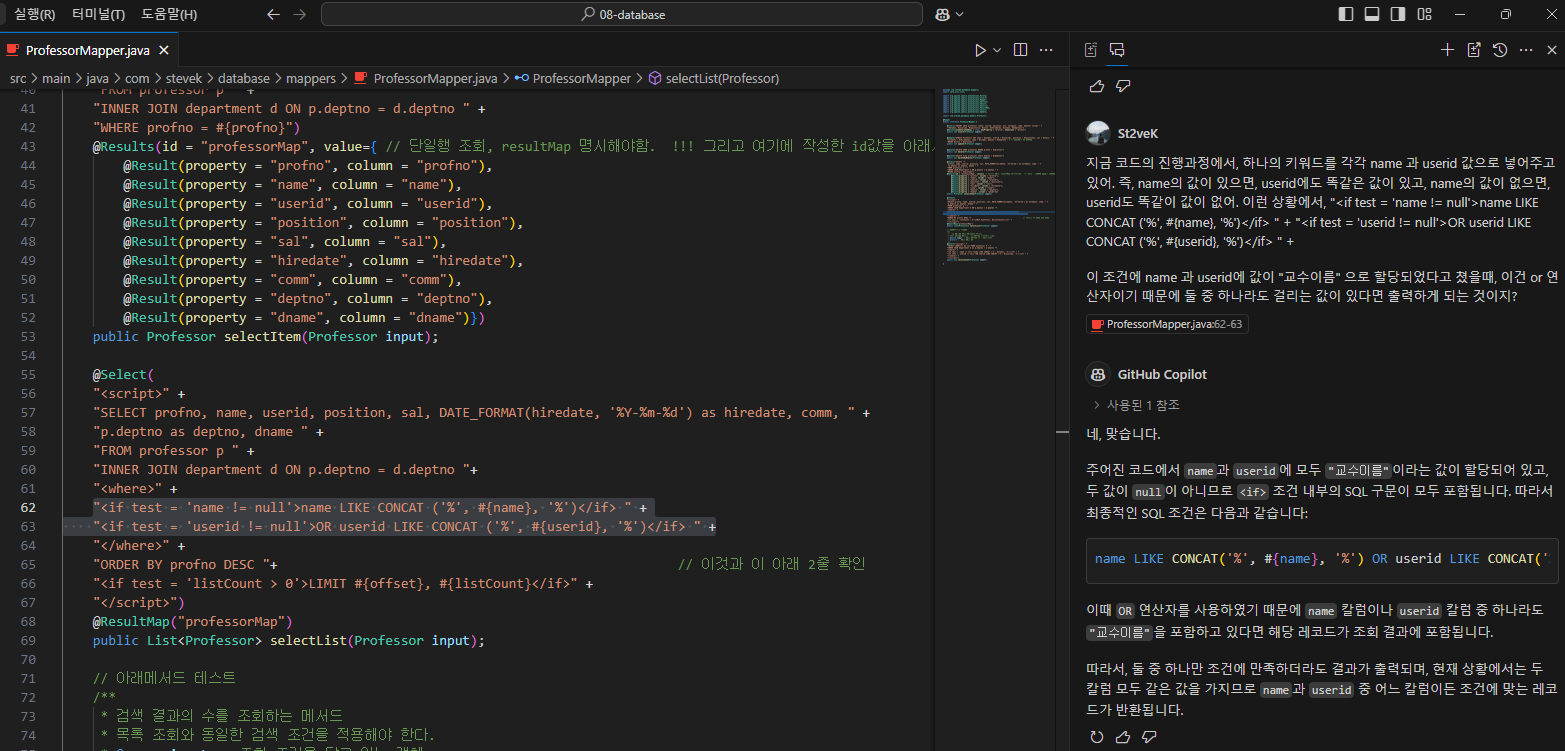Viewport: 1565px width, 751px height.
Task: Open editor more actions ellipsis
Action: (x=1046, y=49)
